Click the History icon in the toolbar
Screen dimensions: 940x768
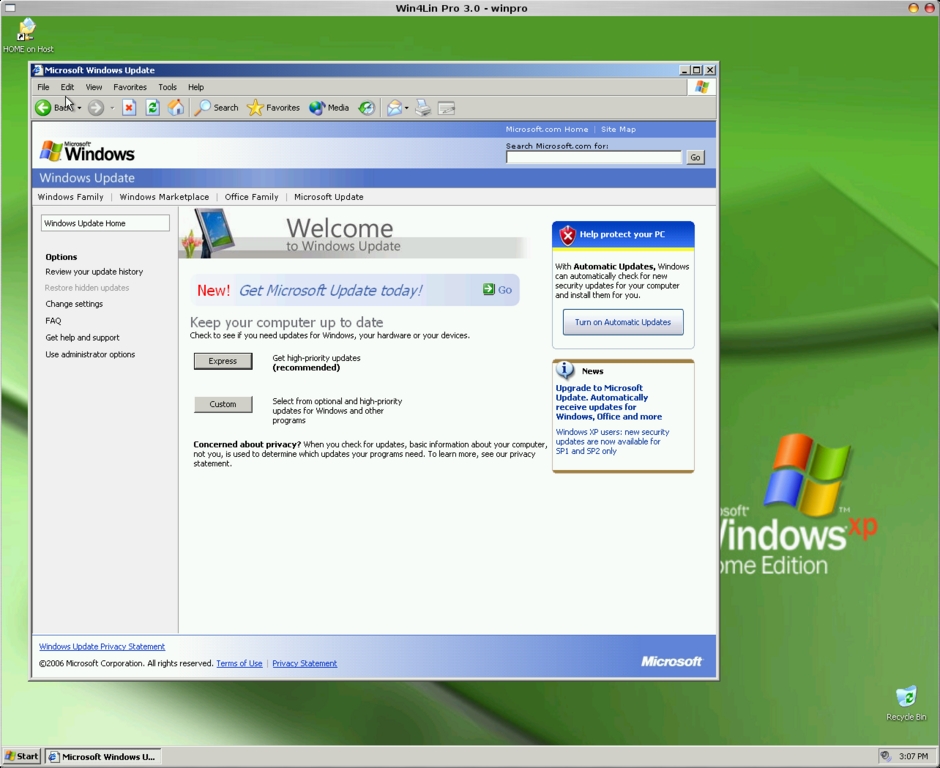[367, 108]
